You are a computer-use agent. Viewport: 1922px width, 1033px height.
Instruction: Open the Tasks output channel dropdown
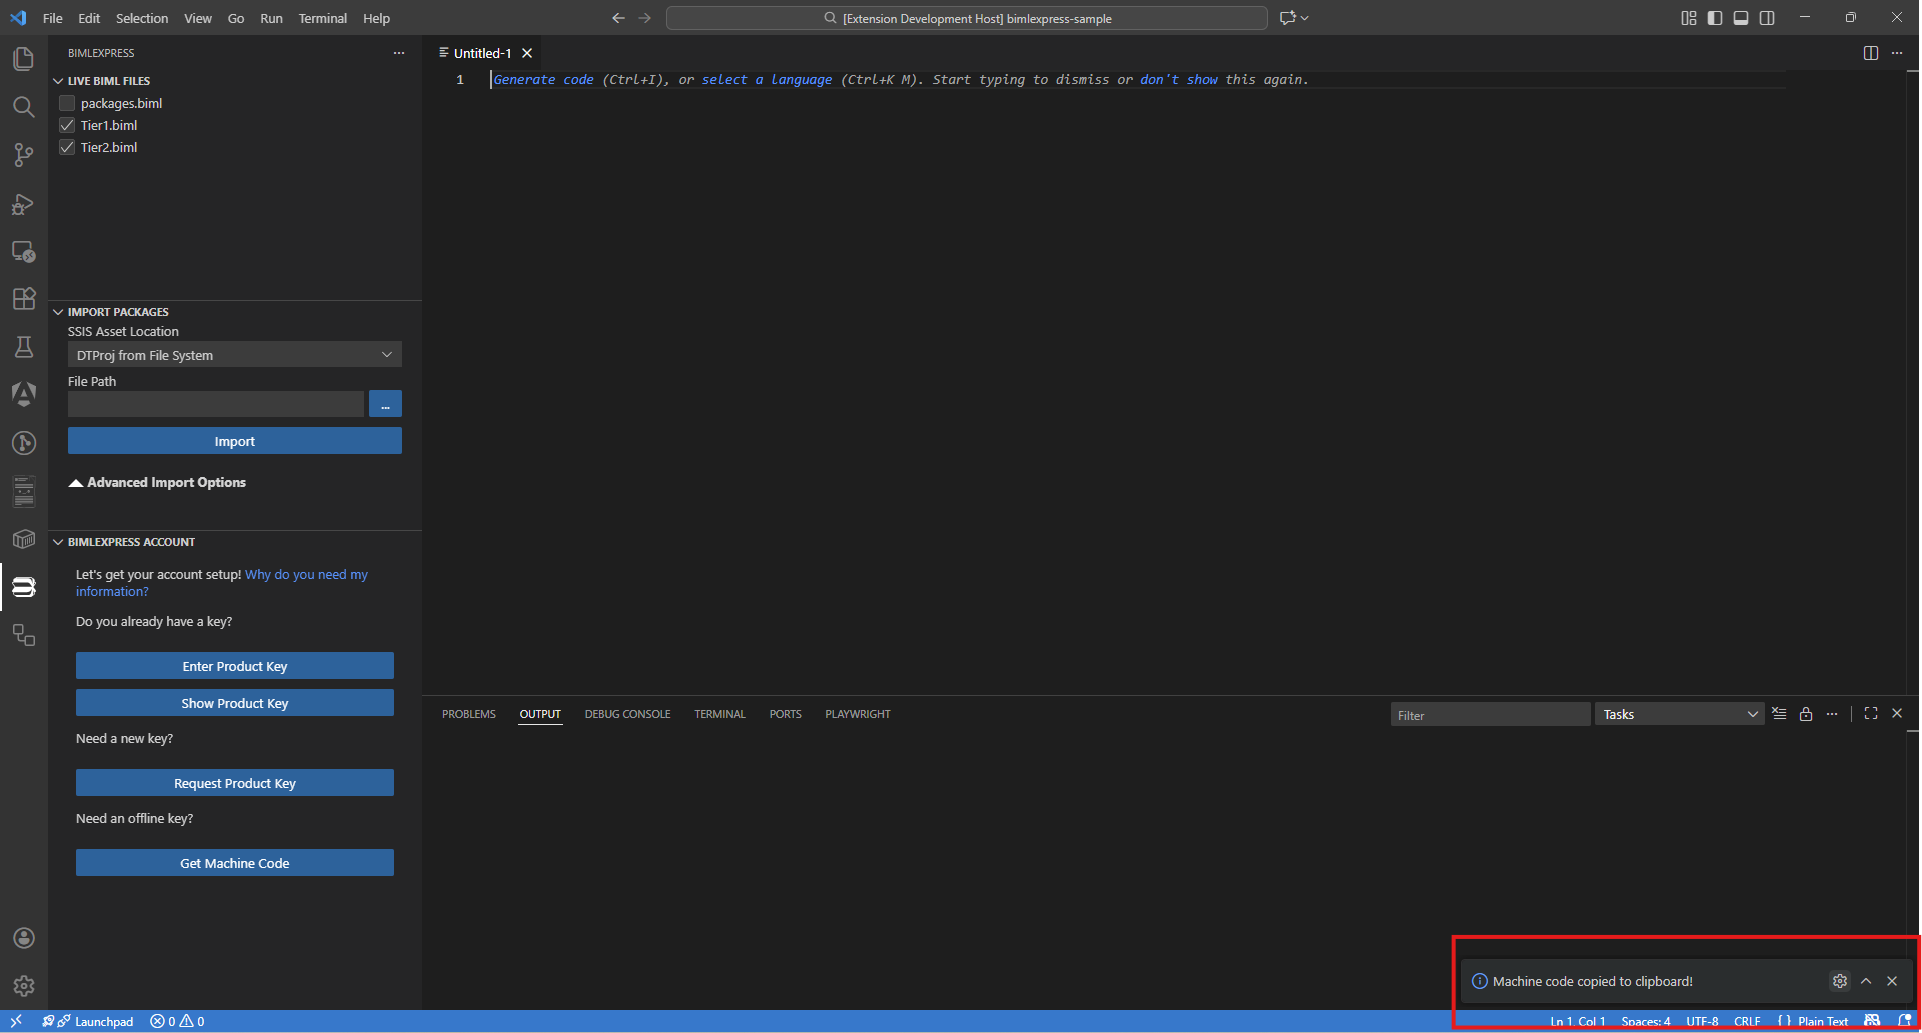[x=1678, y=714]
